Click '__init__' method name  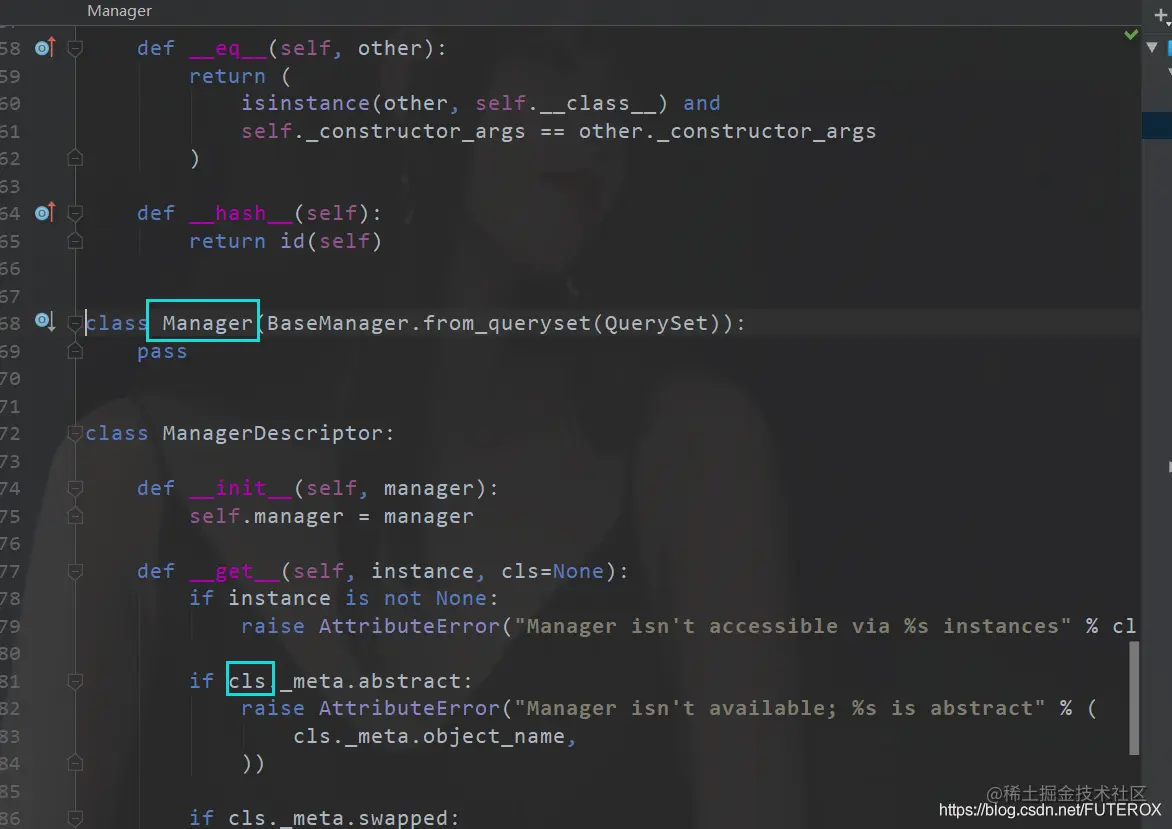[x=241, y=488]
